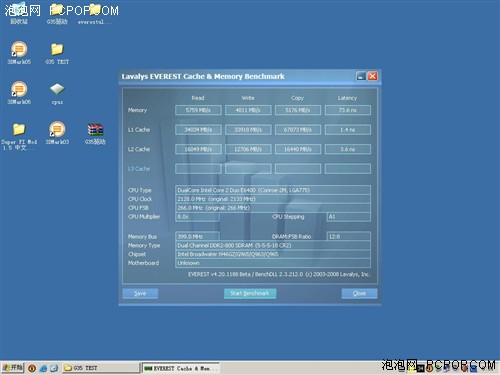Image resolution: width=500 pixels, height=375 pixels.
Task: Select the Recycle Bin desktop icon
Action: pyautogui.click(x=19, y=13)
